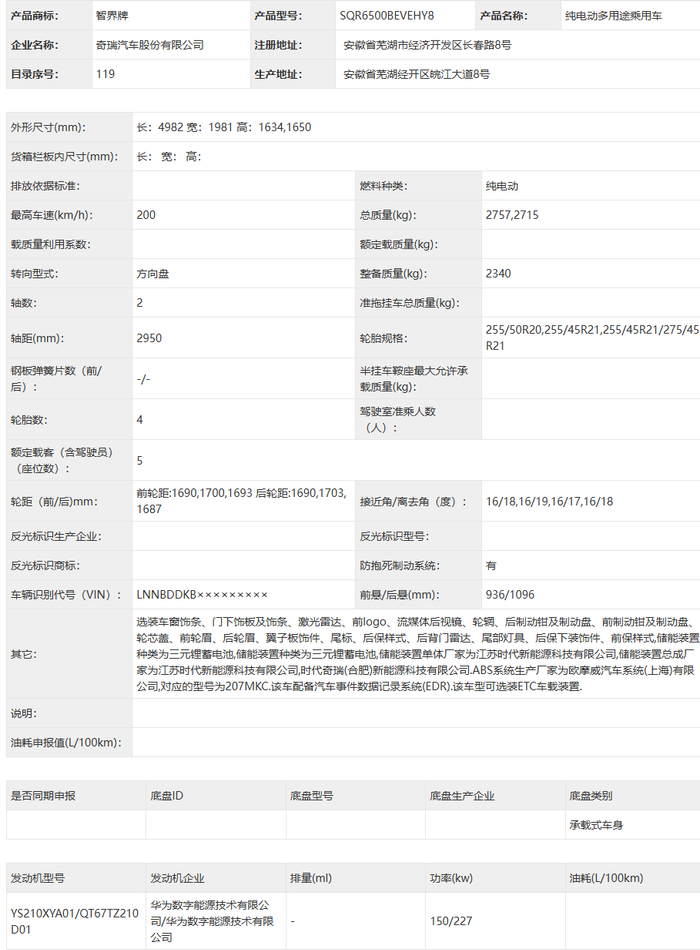Click the 底盘ID column header
The height and width of the screenshot is (950, 700).
(x=167, y=796)
